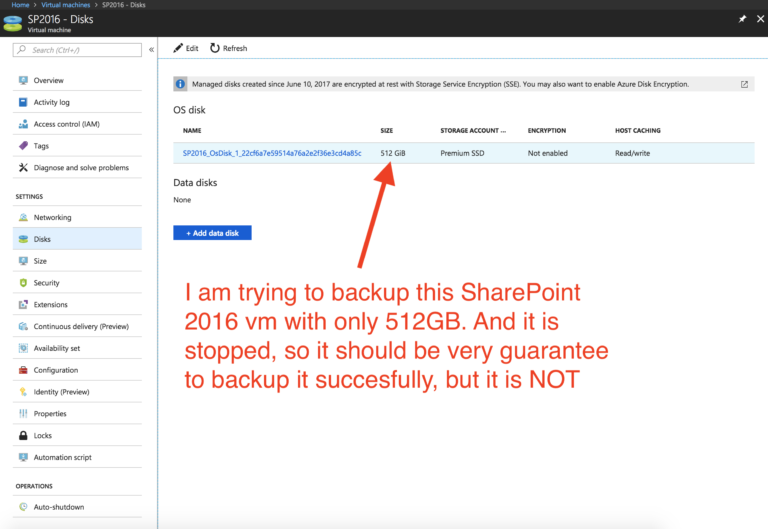Click the disk icon beside the SP2016 - Disks title
The width and height of the screenshot is (768, 529).
pos(13,23)
